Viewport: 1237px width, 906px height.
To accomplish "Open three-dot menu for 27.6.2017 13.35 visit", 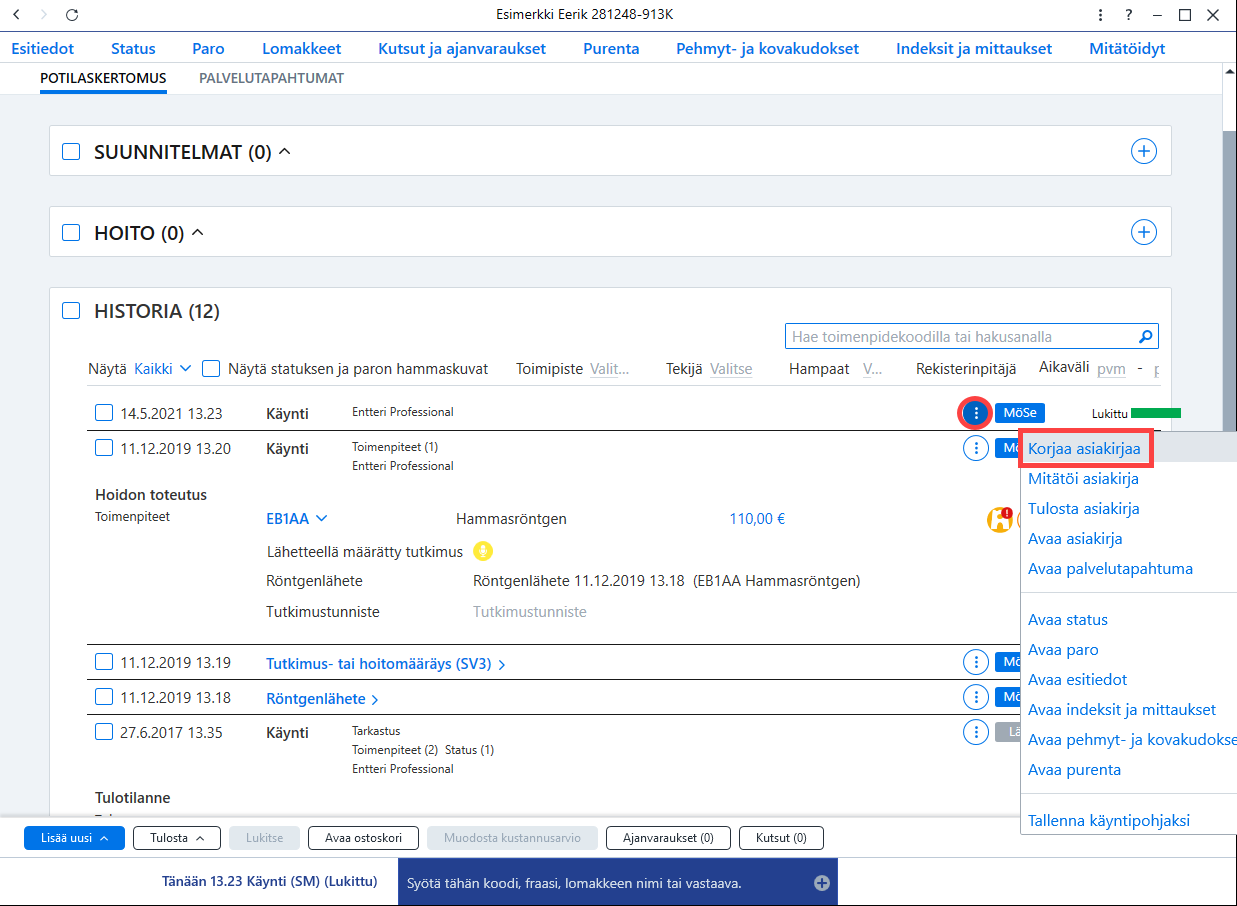I will click(975, 732).
